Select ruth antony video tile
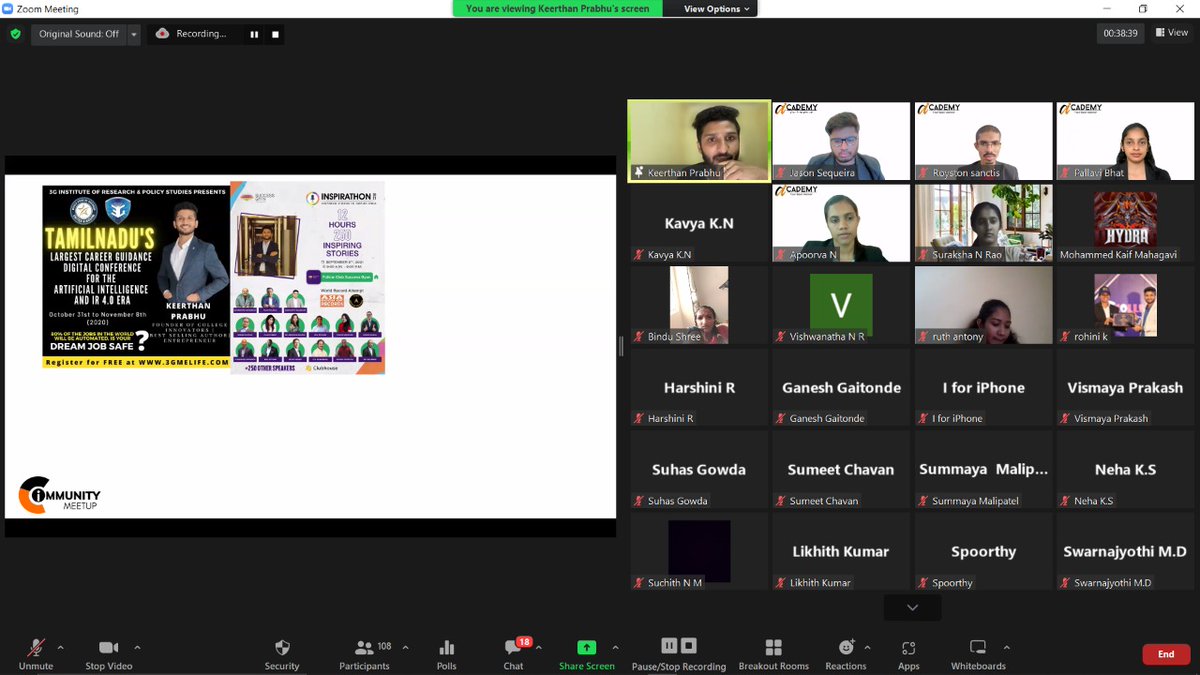 983,305
